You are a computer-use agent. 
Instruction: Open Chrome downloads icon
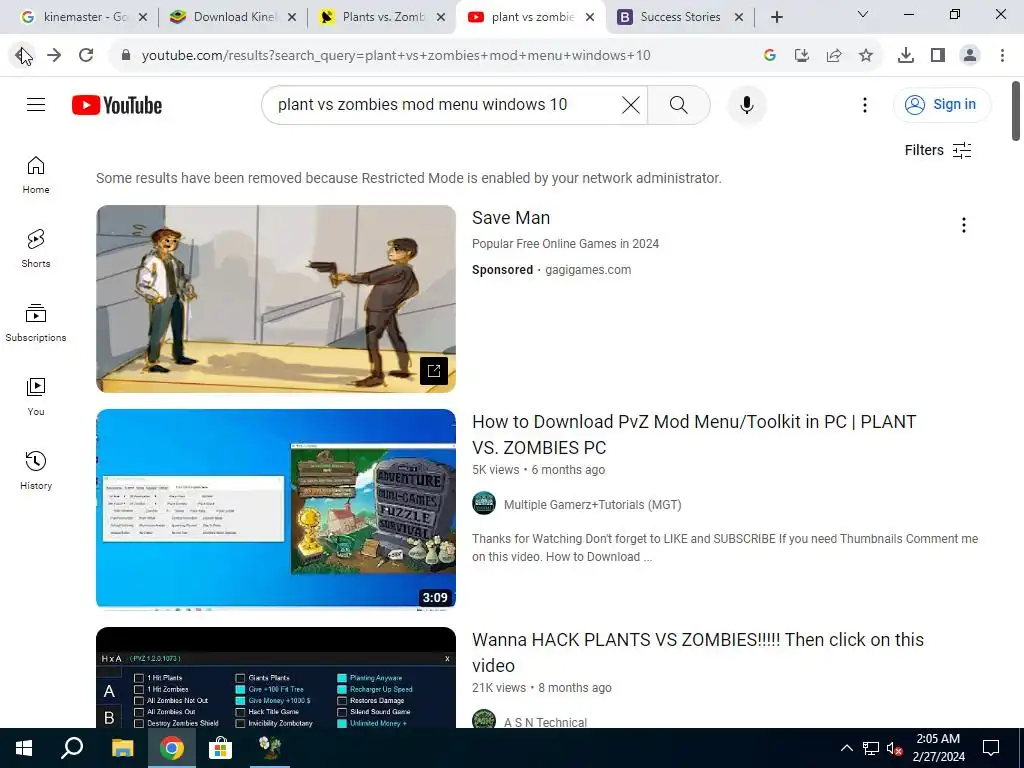906,56
